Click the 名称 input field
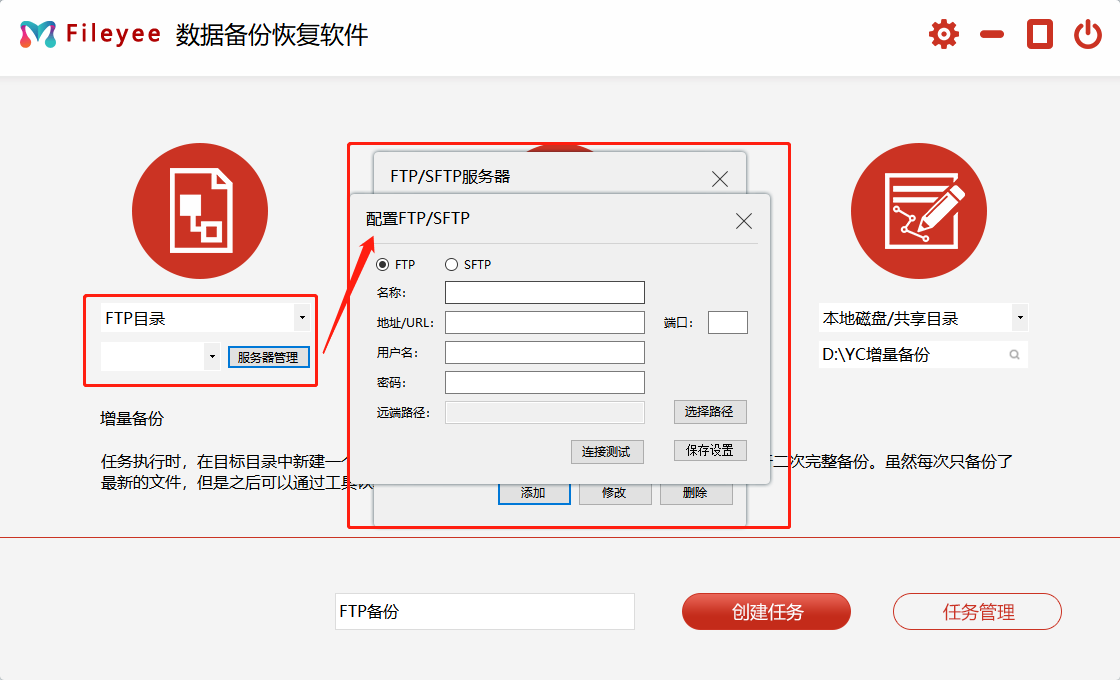The width and height of the screenshot is (1120, 680). 544,292
